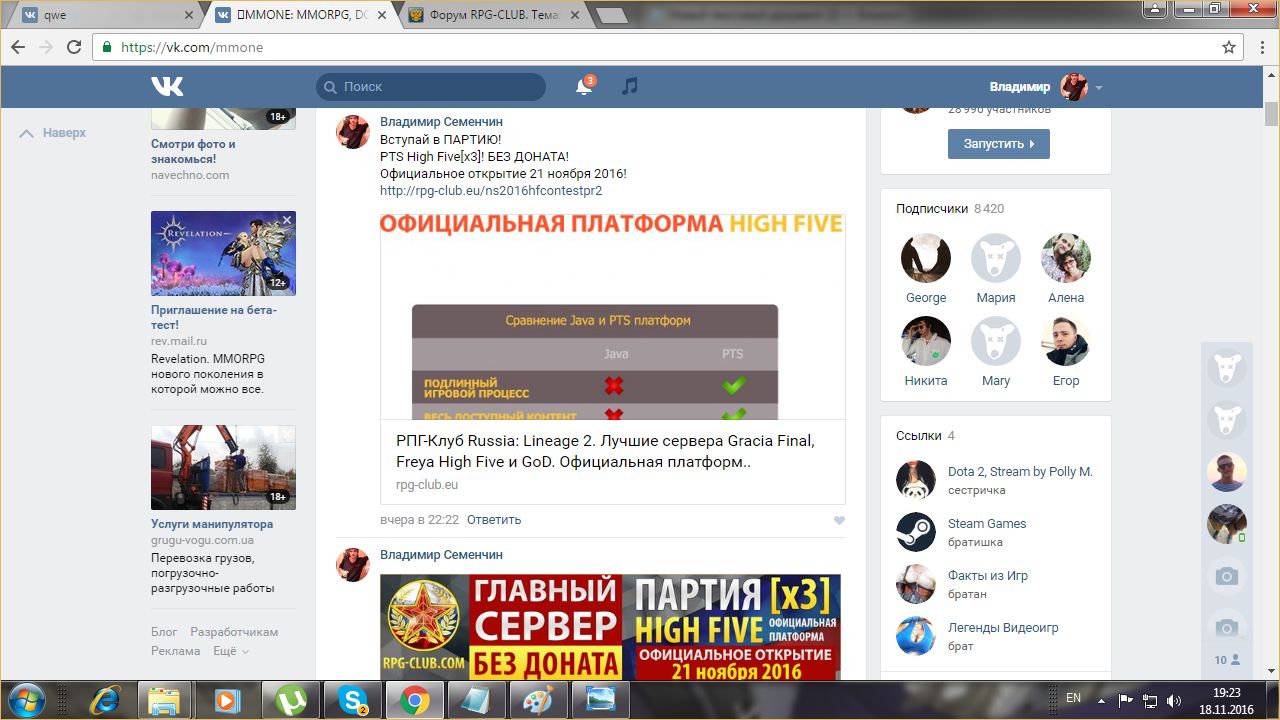Viewport: 1280px width, 720px height.
Task: Open the Смотри фото и знакомься ad
Action: [x=193, y=151]
